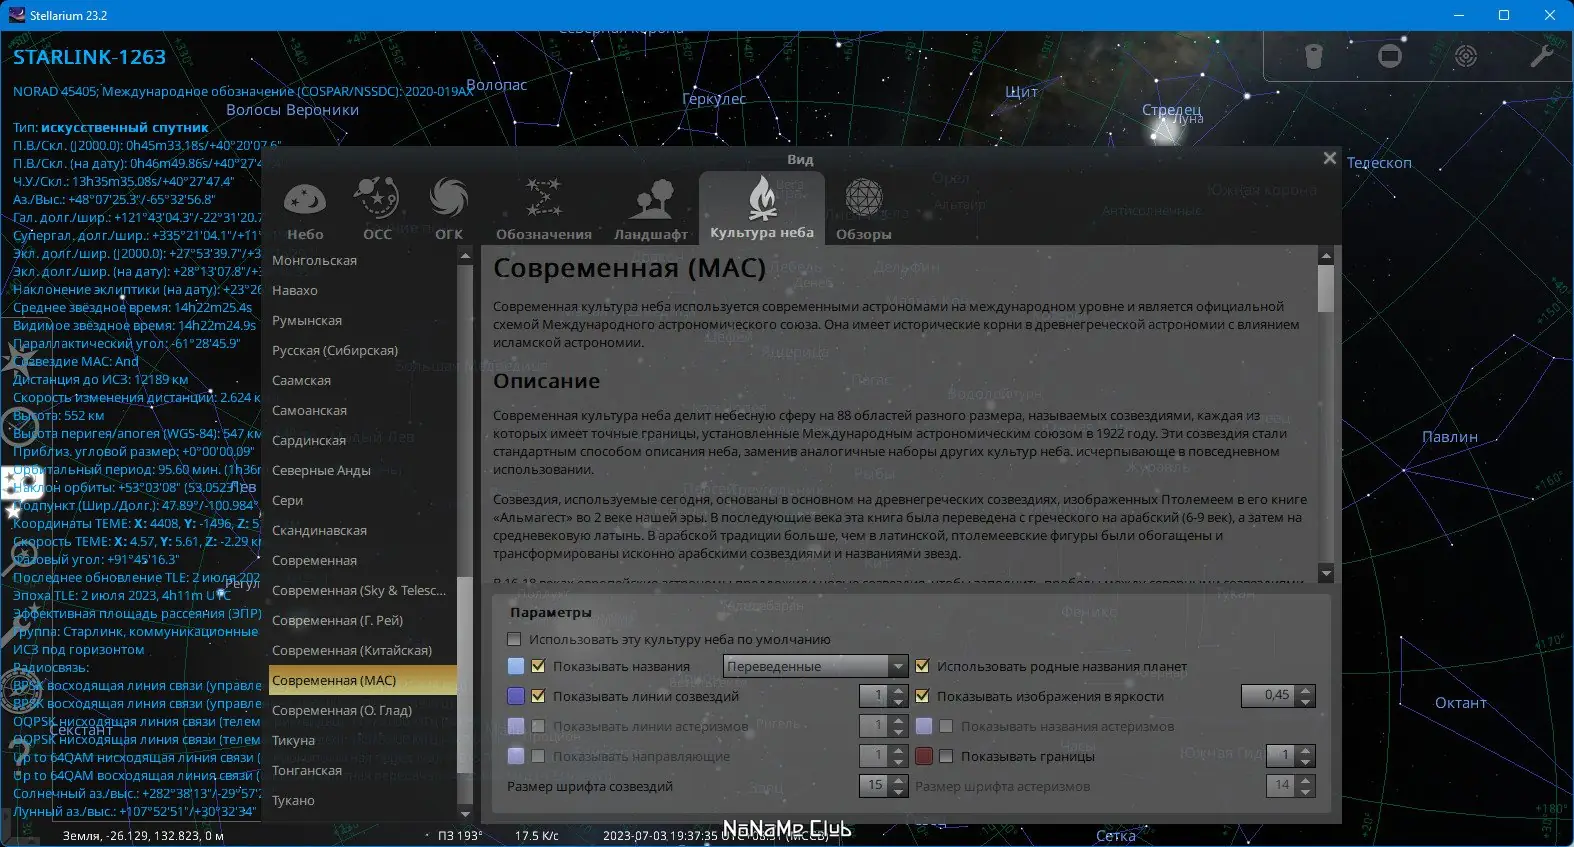This screenshot has width=1574, height=847.
Task: Close the Вид dialog
Action: [x=1329, y=158]
